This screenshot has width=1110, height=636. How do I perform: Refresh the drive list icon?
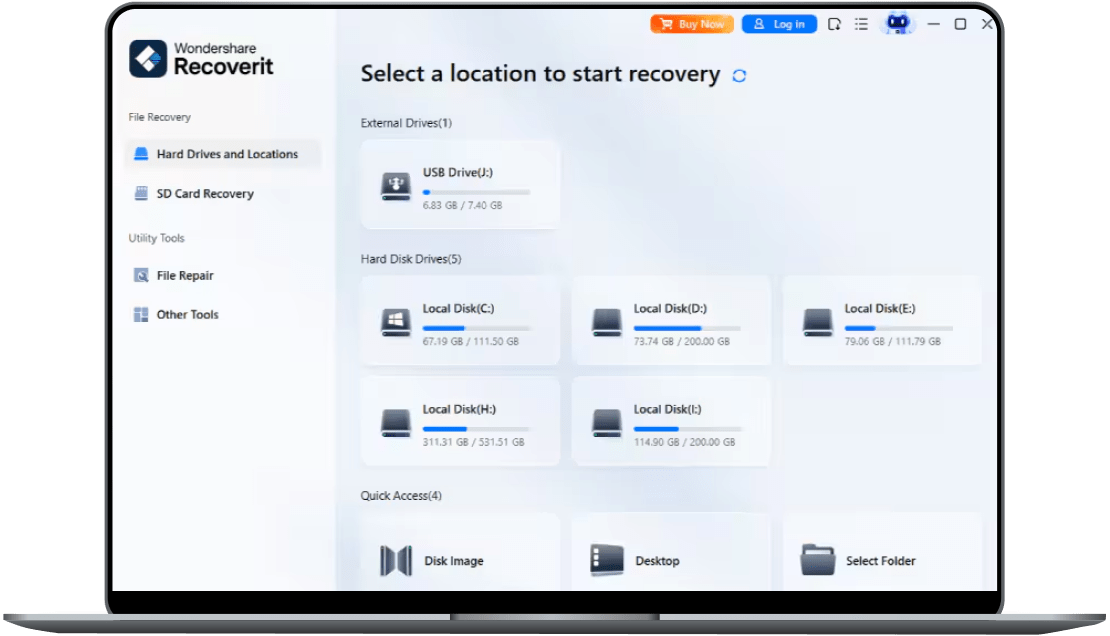[x=739, y=76]
